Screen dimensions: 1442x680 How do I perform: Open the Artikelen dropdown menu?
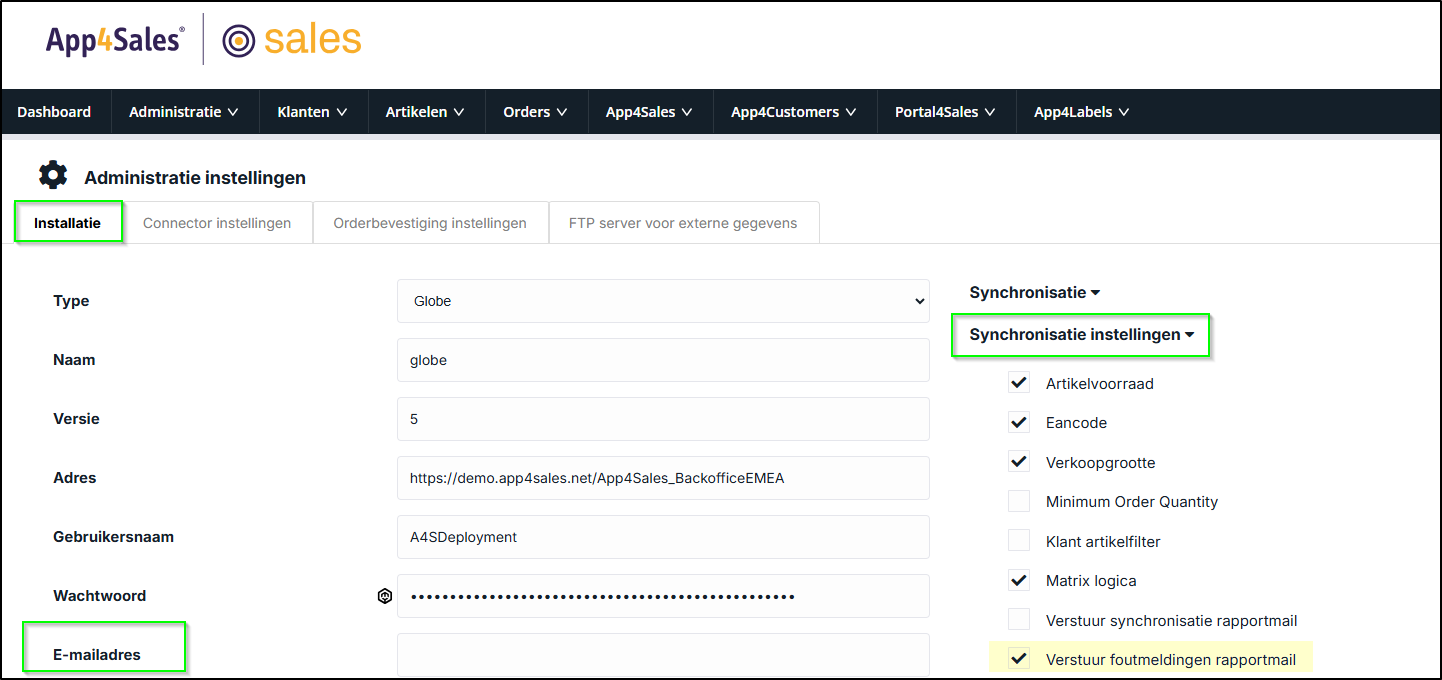tap(425, 112)
